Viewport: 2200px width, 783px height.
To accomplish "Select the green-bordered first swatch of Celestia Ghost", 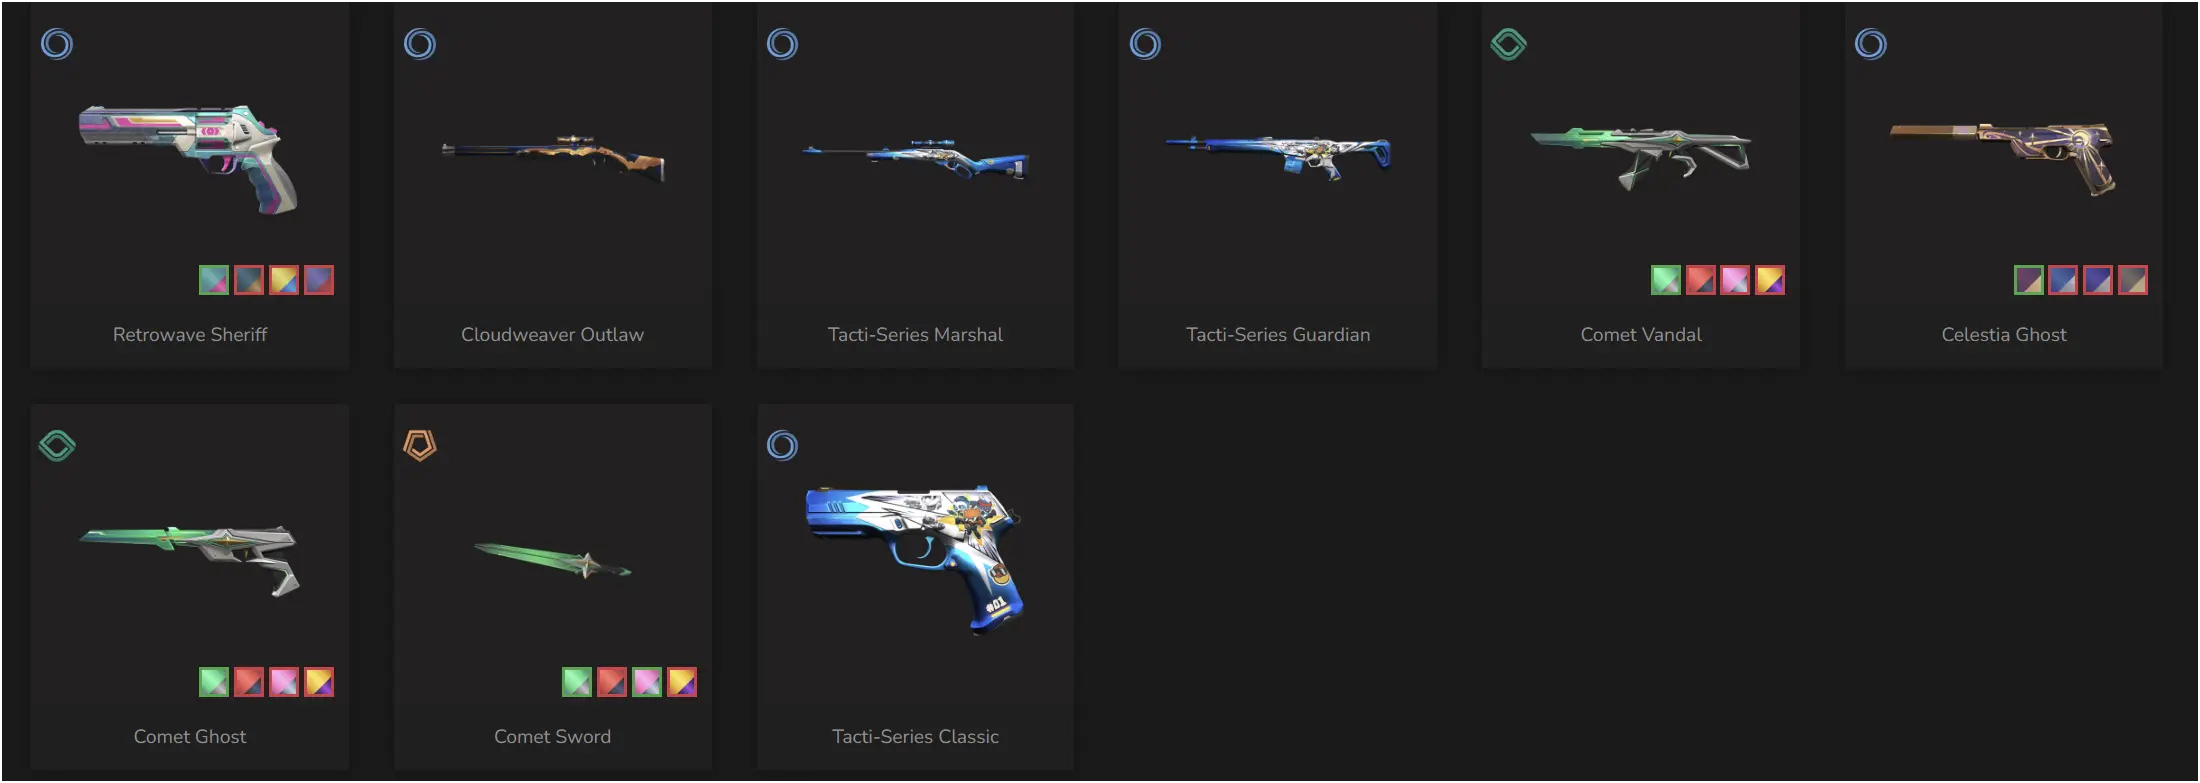I will coord(2029,280).
